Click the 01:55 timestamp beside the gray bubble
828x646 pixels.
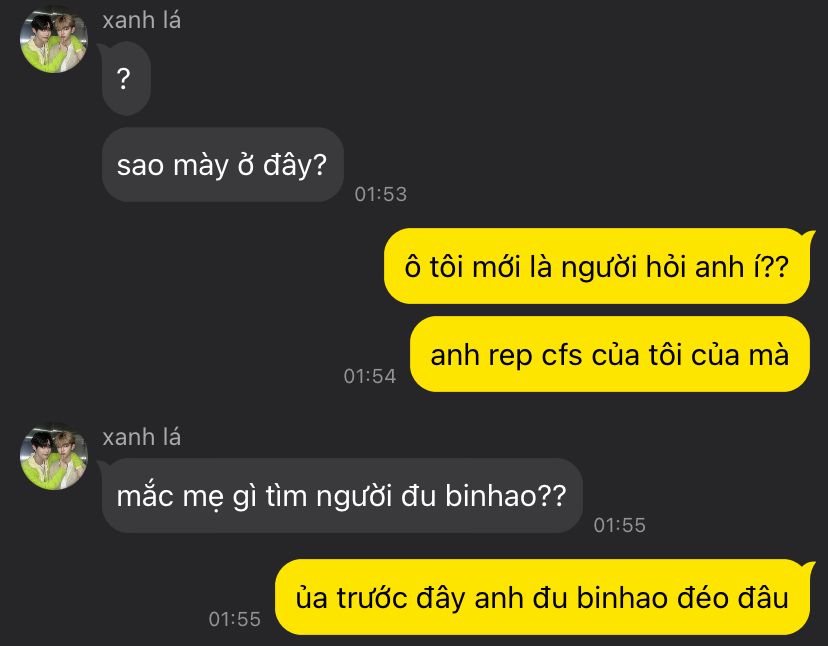619,525
